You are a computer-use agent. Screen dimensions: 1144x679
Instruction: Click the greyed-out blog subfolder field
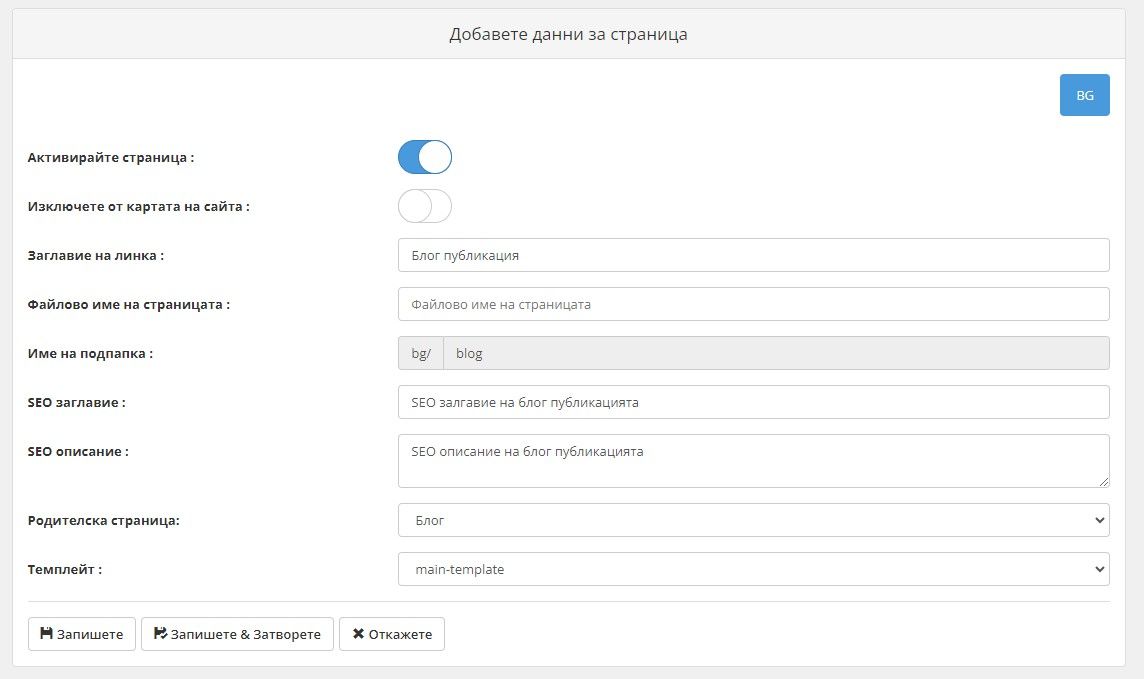point(775,353)
